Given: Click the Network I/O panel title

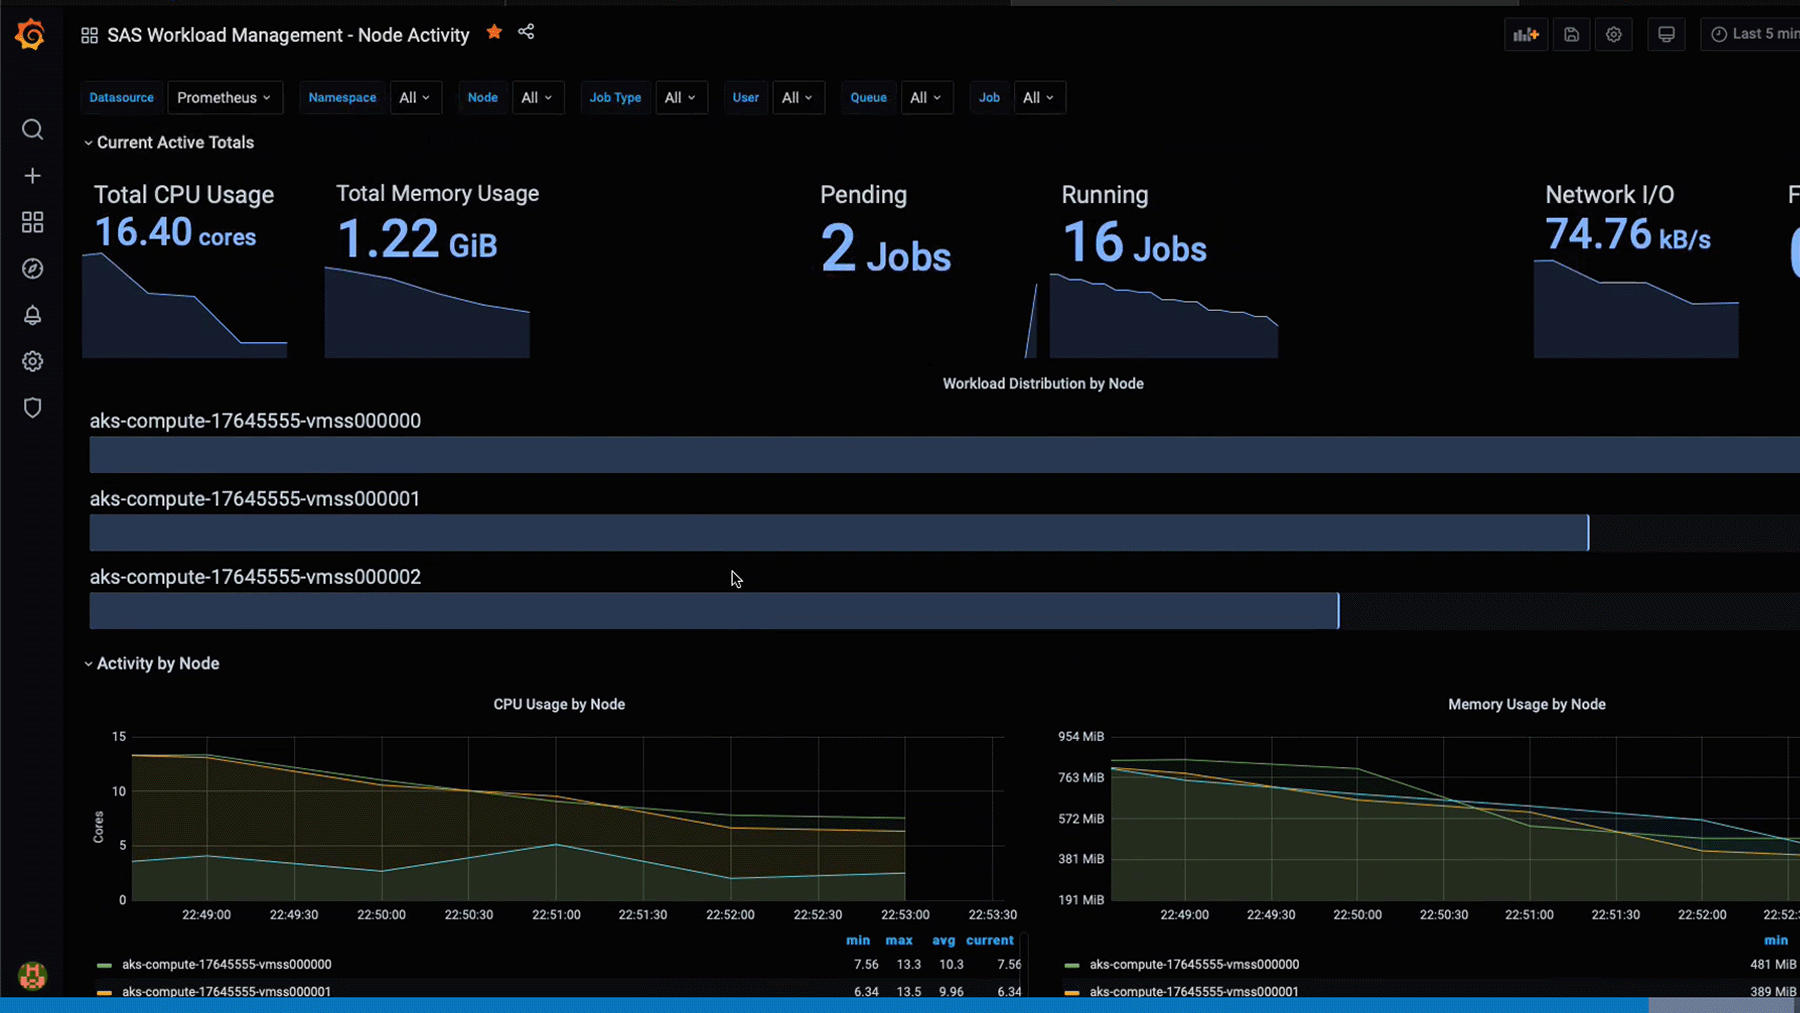Looking at the screenshot, I should point(1609,195).
